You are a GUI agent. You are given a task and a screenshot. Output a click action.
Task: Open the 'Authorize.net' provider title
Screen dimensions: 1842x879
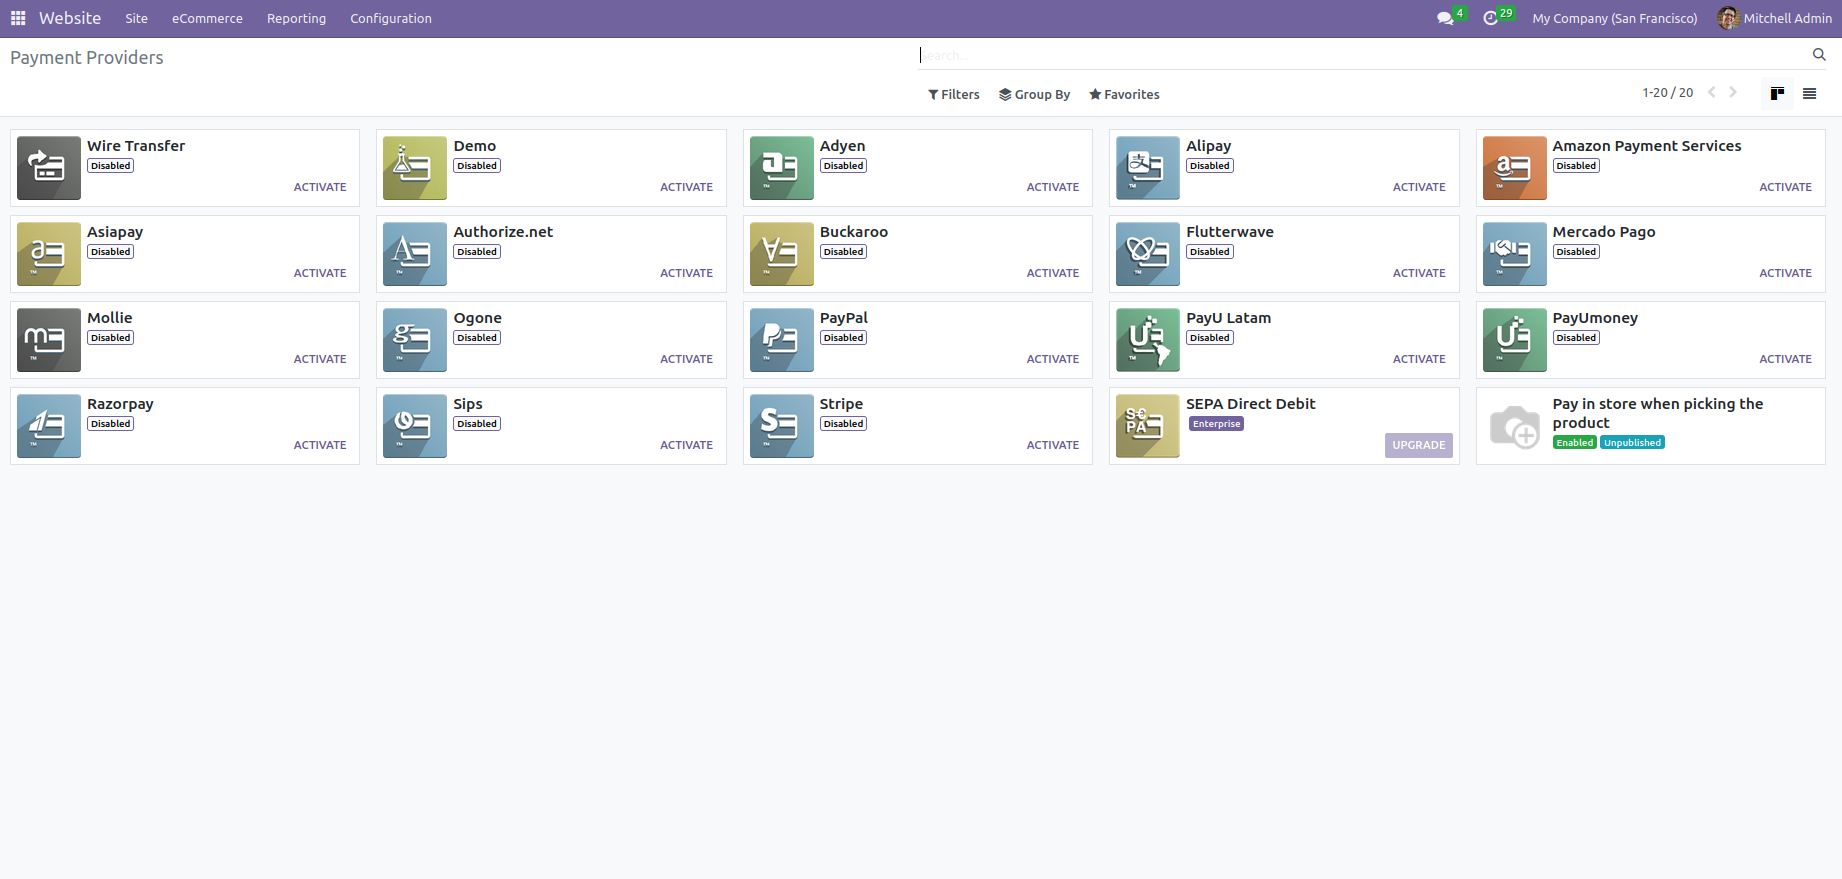503,232
